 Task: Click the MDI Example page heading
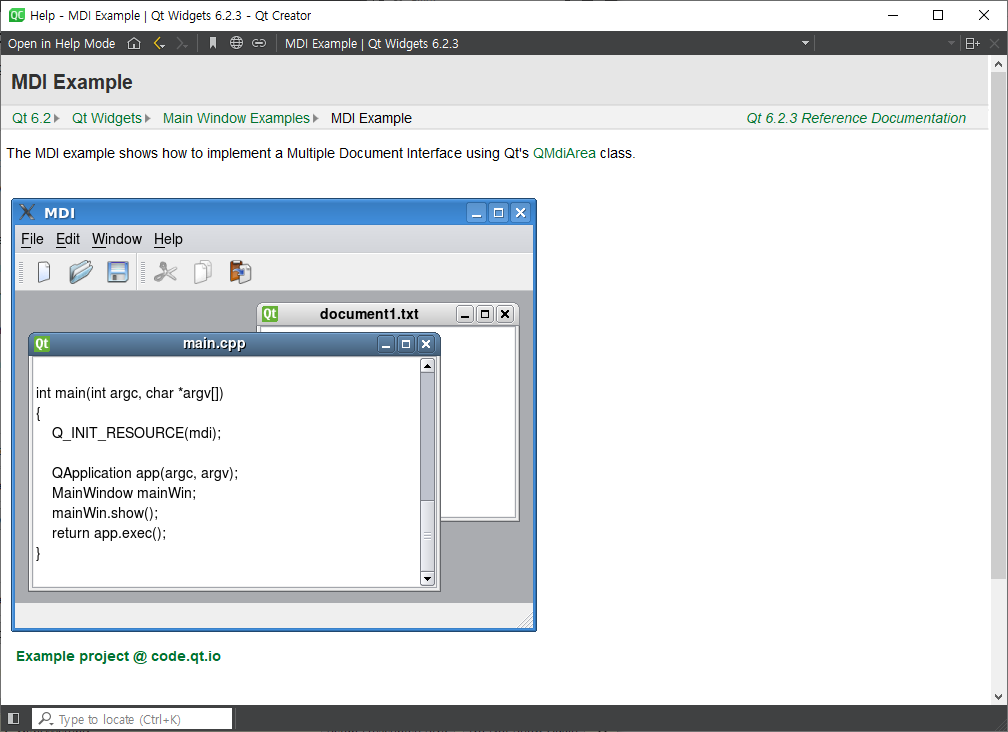coord(72,82)
